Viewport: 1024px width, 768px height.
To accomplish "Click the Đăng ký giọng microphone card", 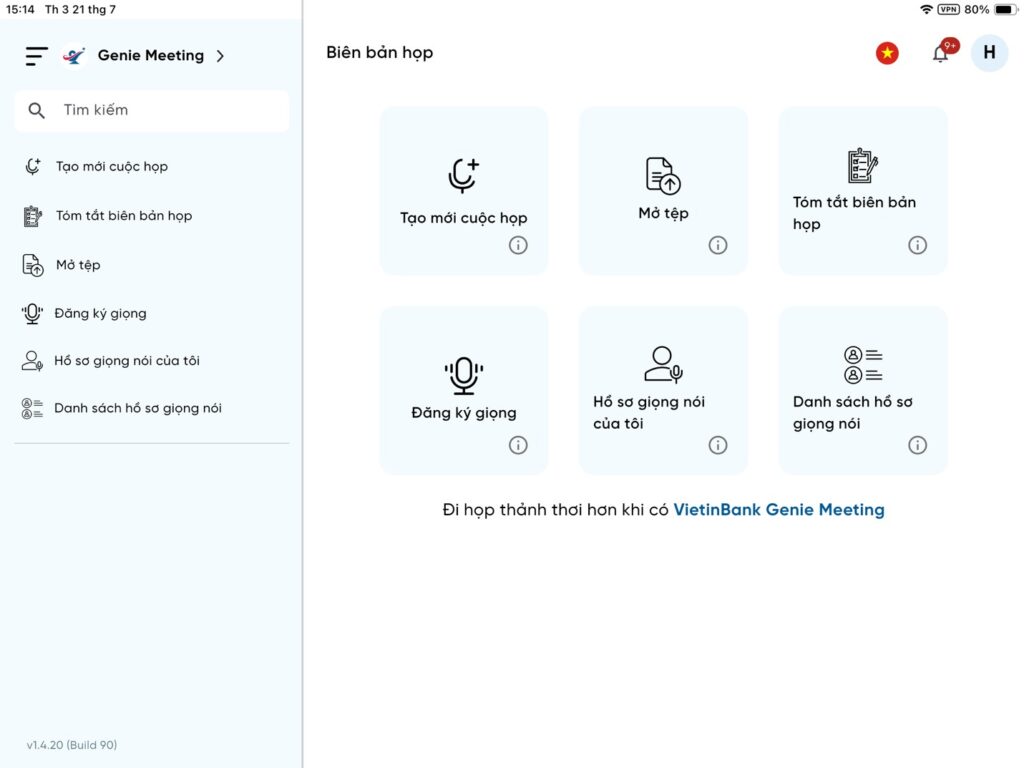I will point(464,390).
